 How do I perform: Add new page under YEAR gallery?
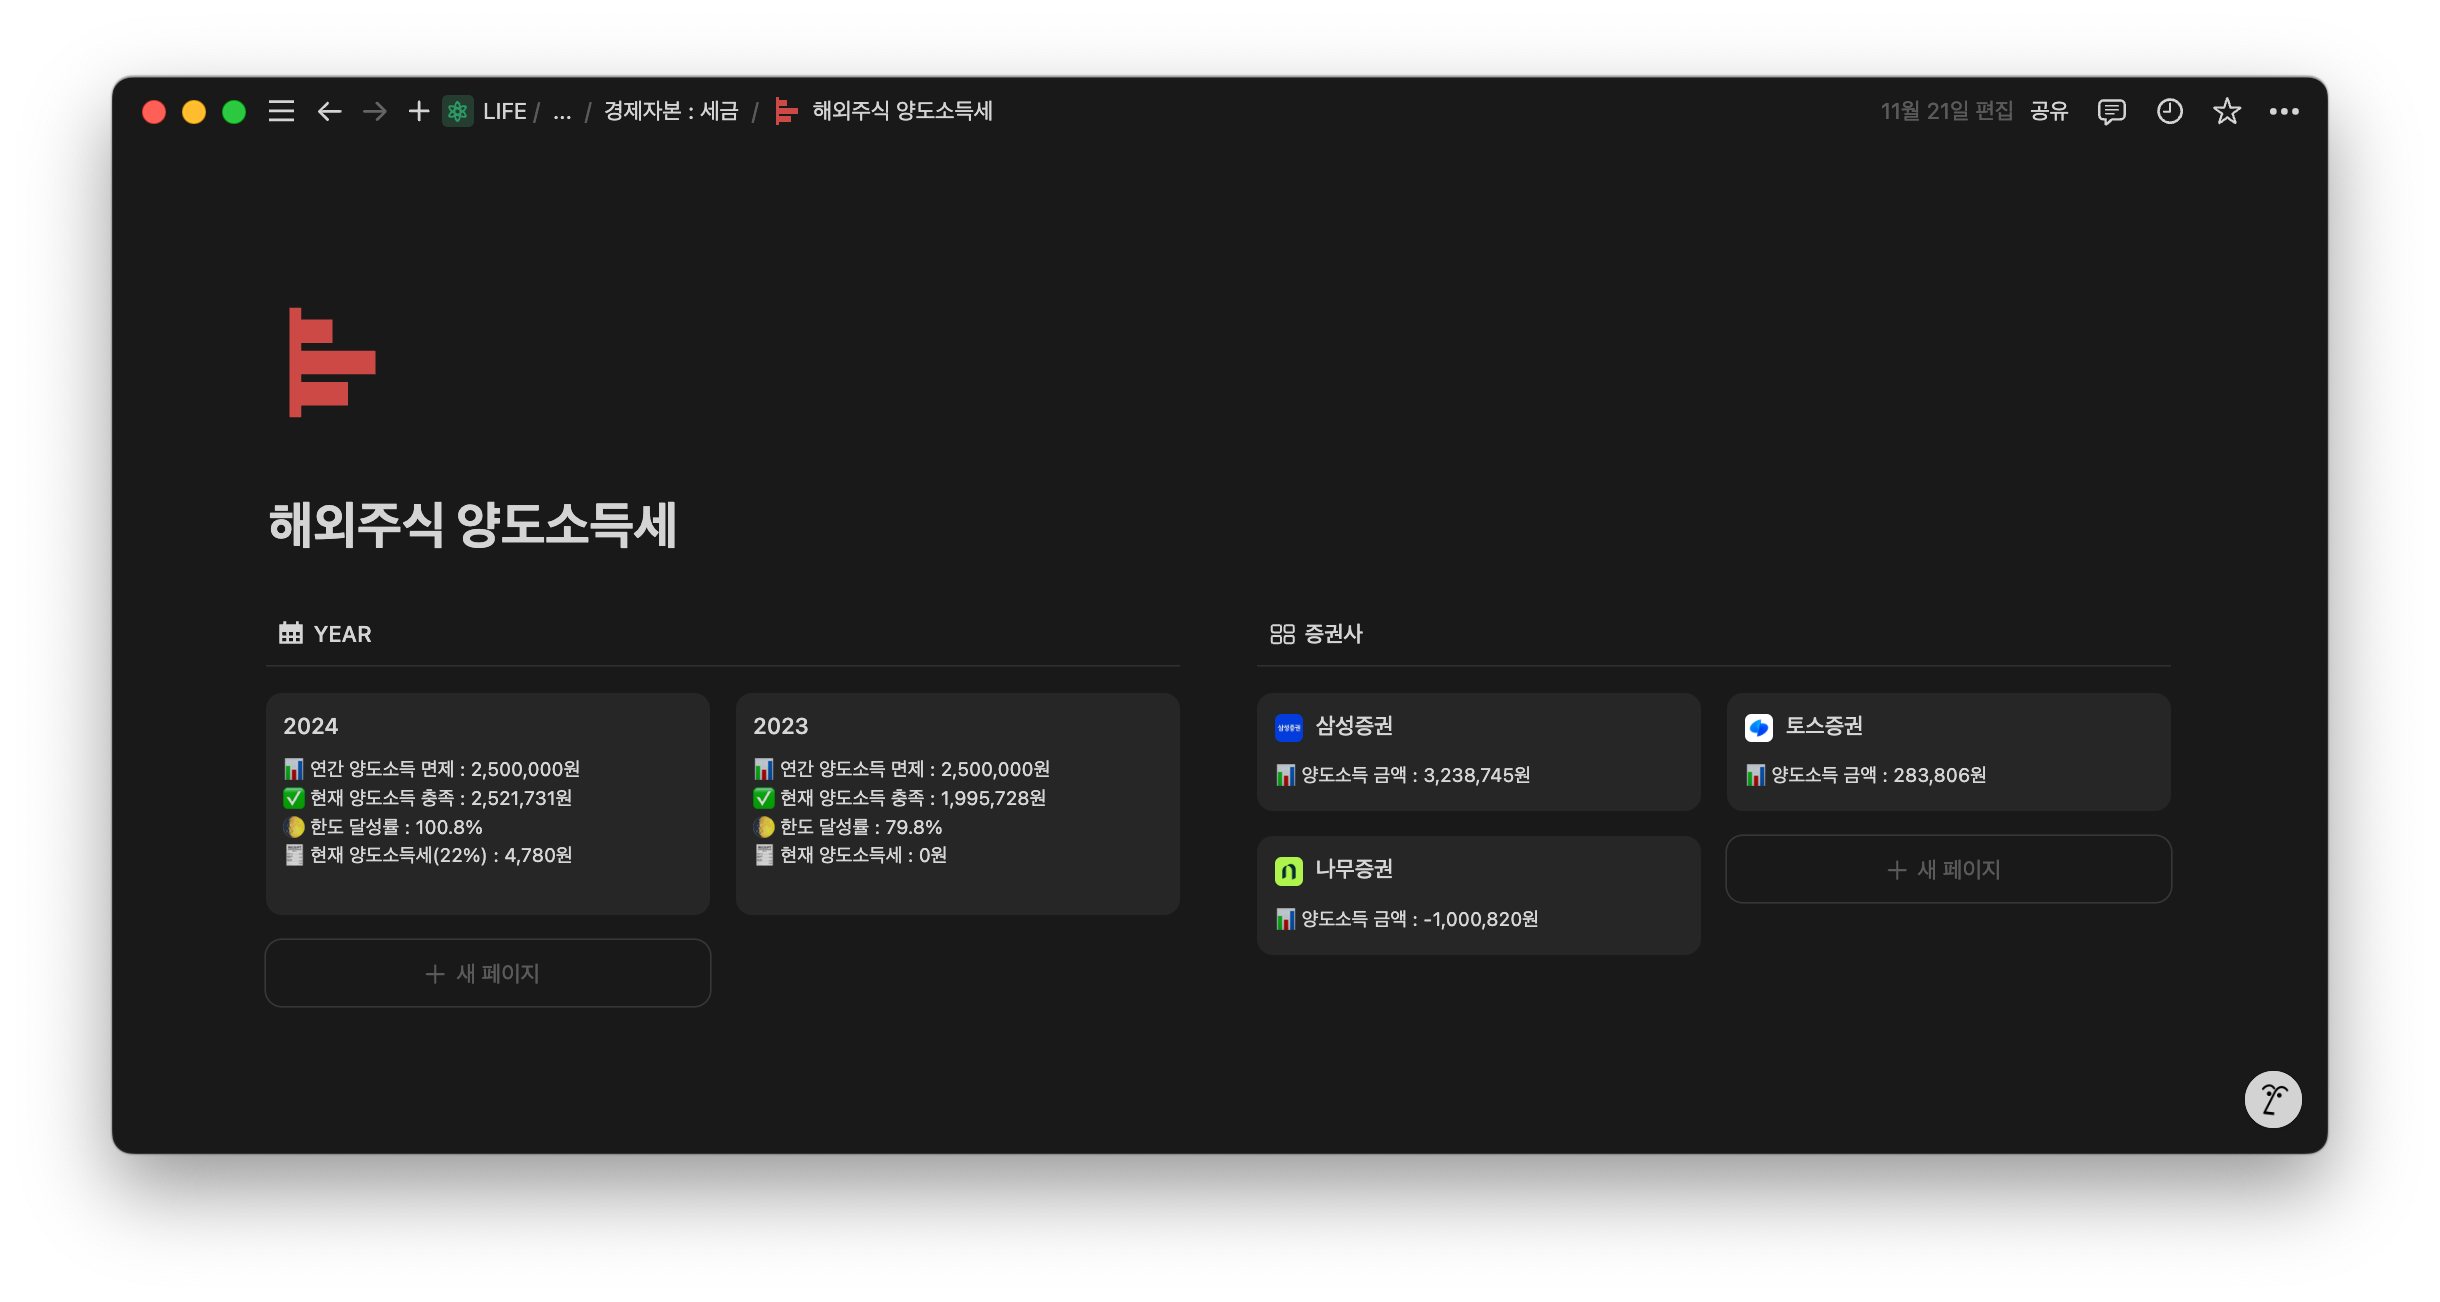(487, 973)
